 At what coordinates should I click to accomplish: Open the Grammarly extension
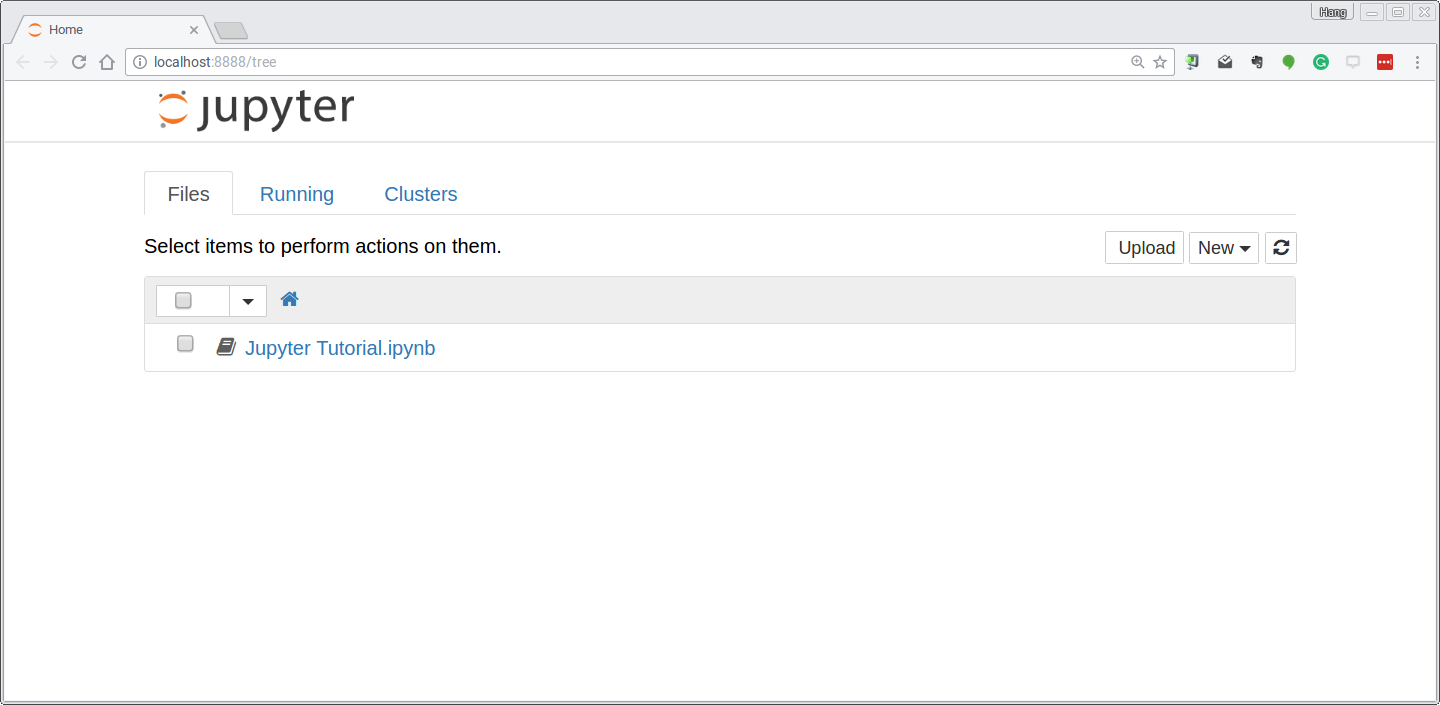(1321, 61)
